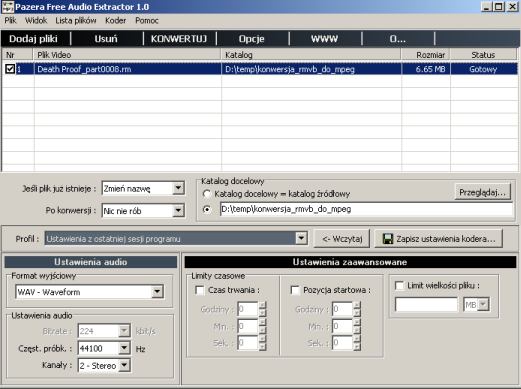Uncheck the Death Proof file row checkbox

(x=10, y=69)
